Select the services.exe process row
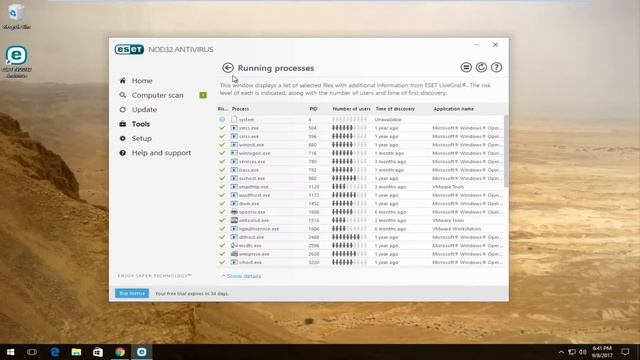The image size is (640, 360). click(x=360, y=162)
